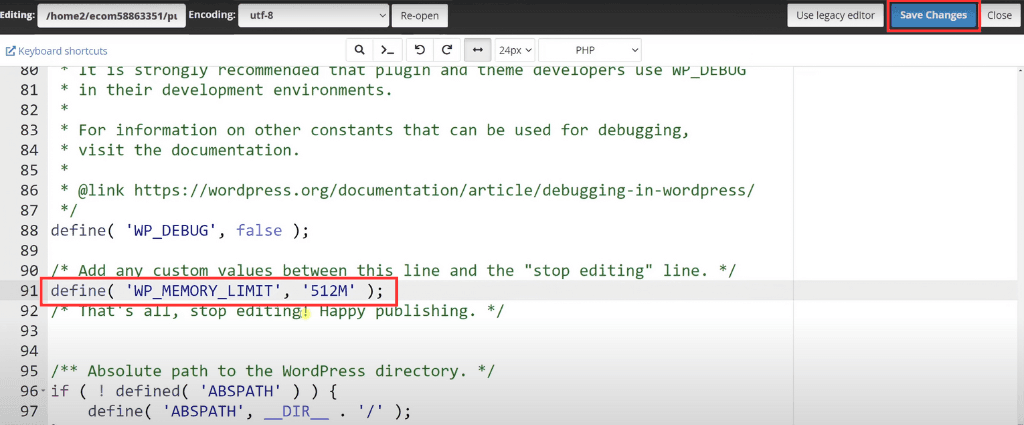Click the WP_MEMORY_LIMIT define line
Screen dimensions: 1024x425
[x=217, y=291]
